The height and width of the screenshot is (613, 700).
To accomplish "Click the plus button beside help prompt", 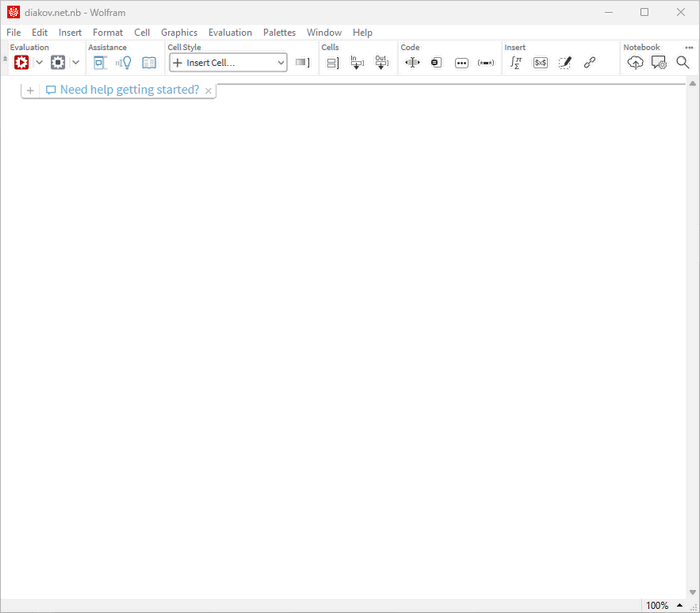I will 30,90.
